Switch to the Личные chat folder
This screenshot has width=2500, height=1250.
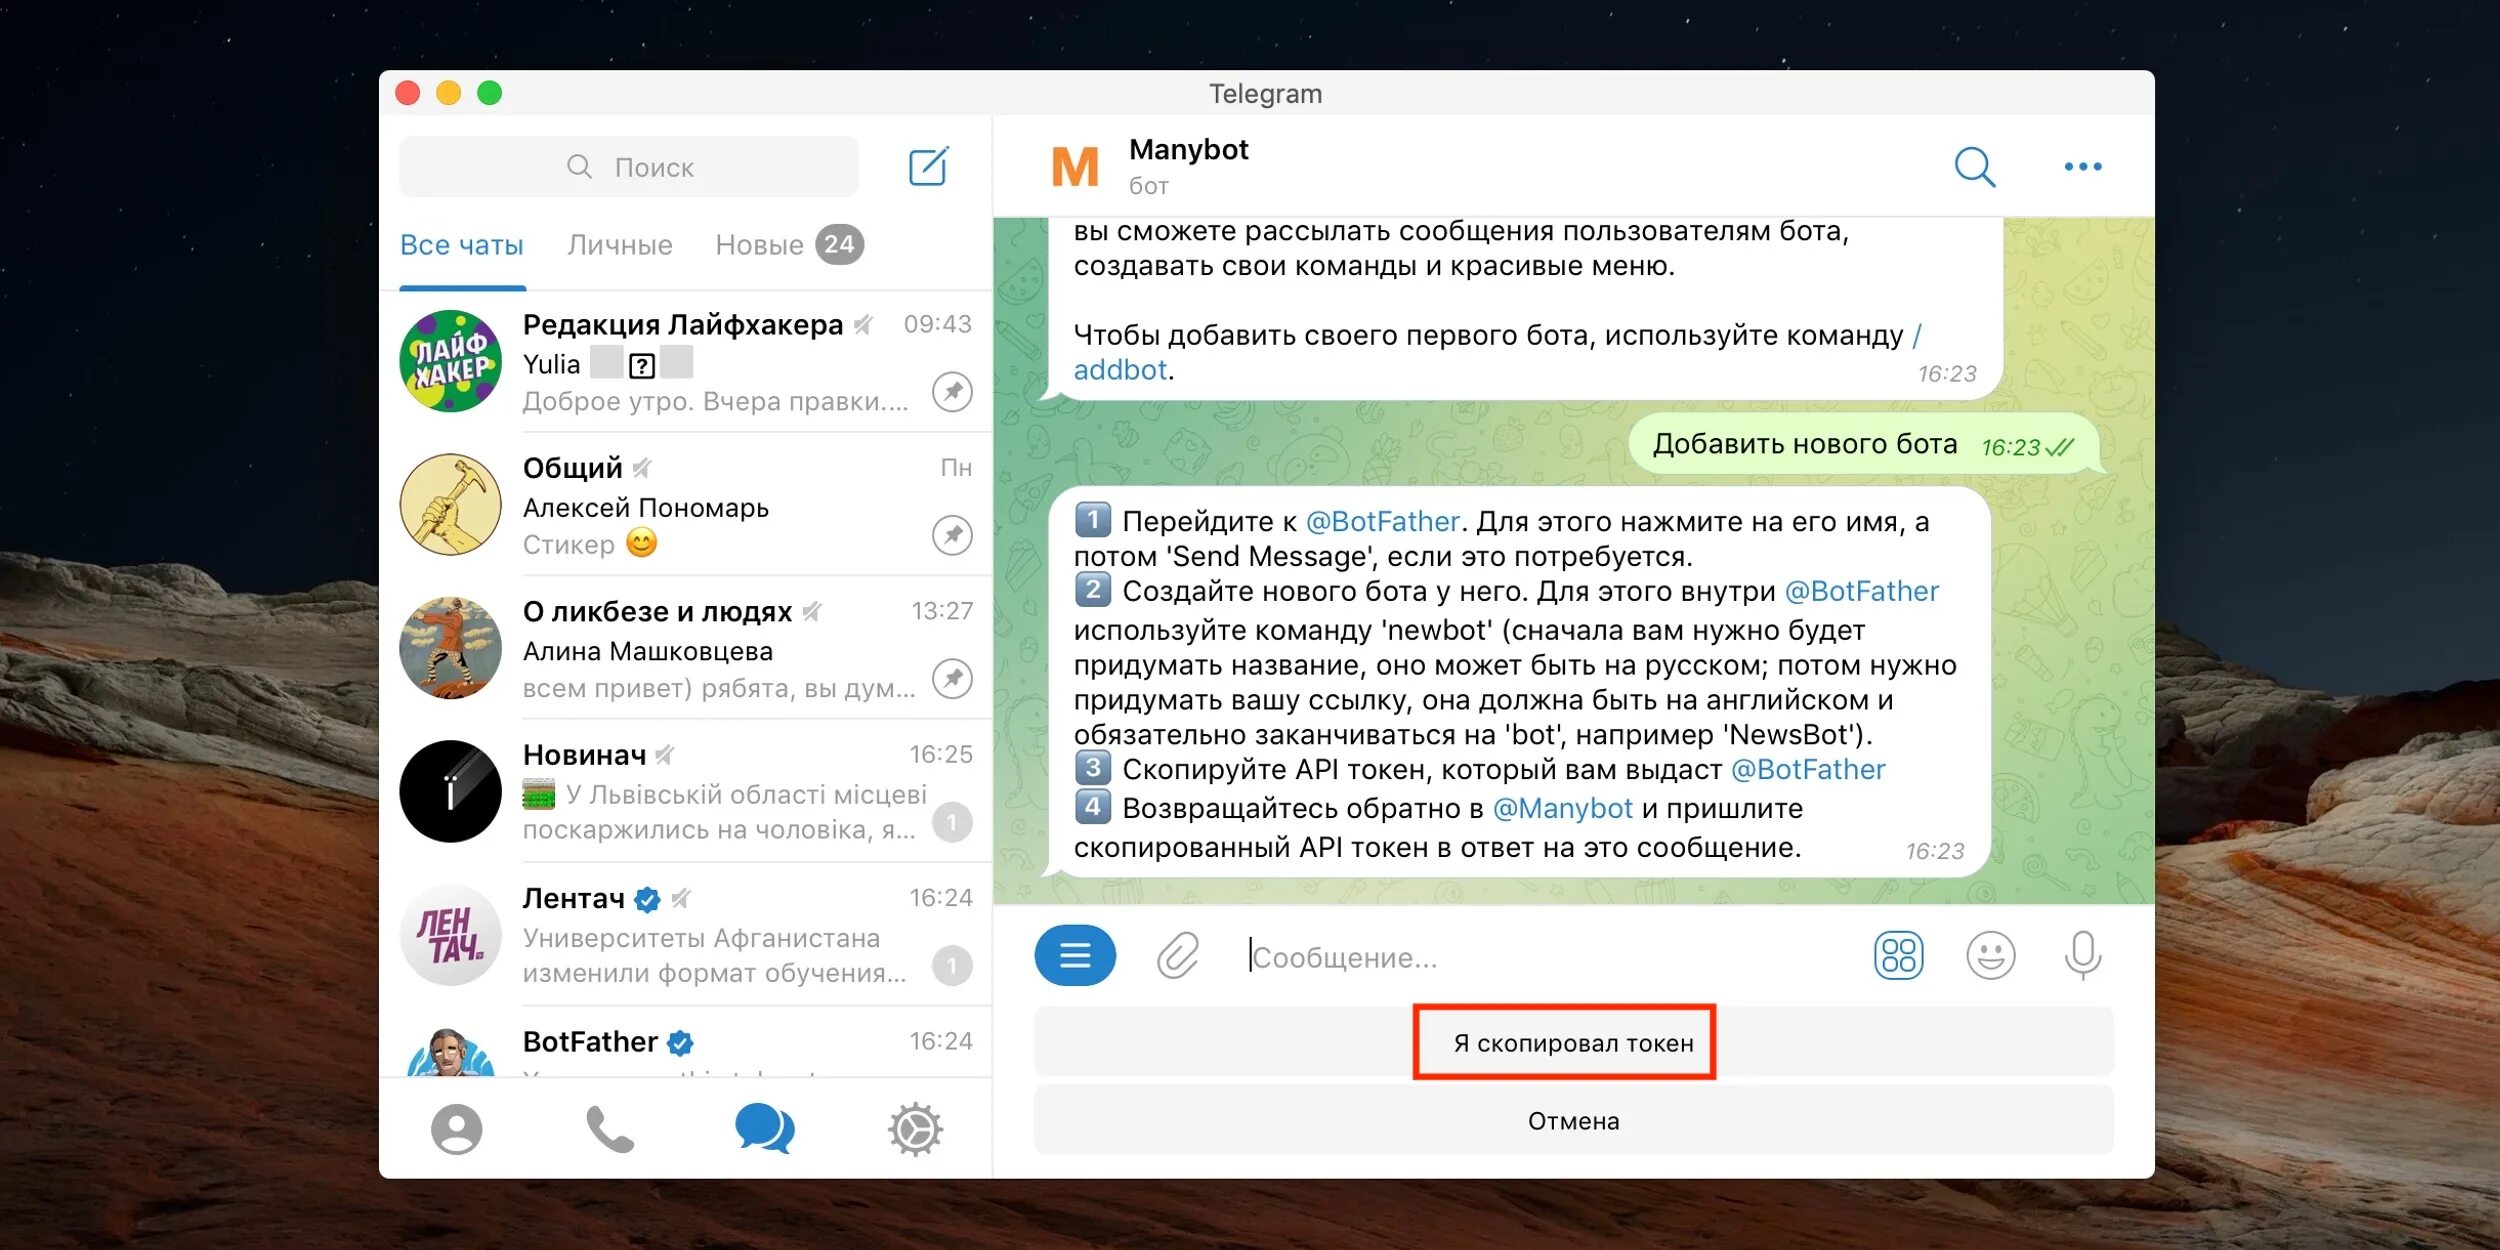coord(619,245)
